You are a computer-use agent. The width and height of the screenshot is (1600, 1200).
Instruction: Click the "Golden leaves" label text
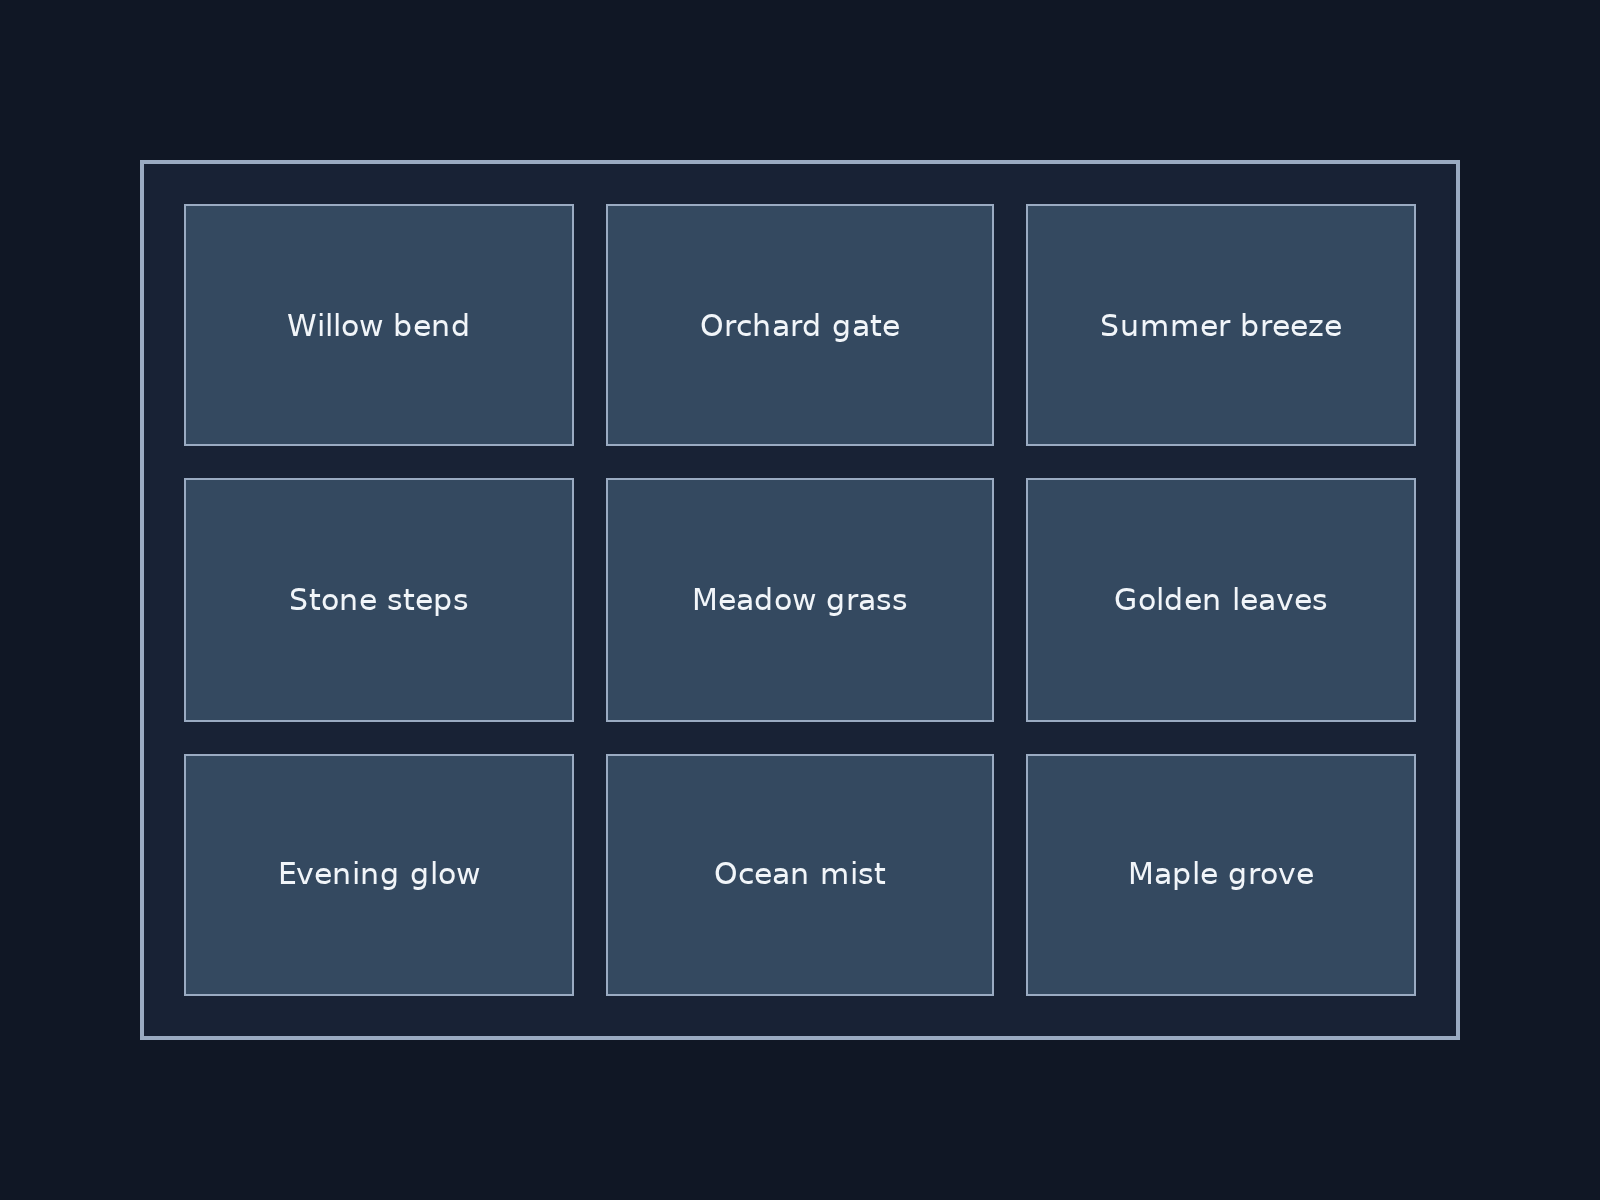click(x=1221, y=601)
